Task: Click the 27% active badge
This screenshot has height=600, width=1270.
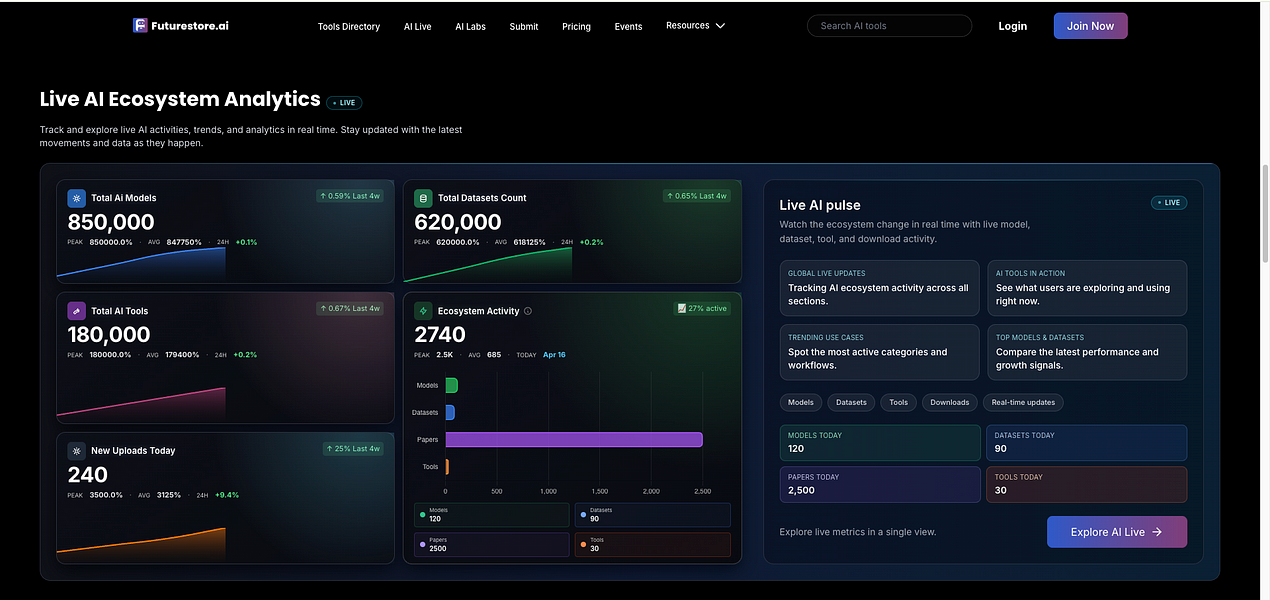Action: coord(702,308)
